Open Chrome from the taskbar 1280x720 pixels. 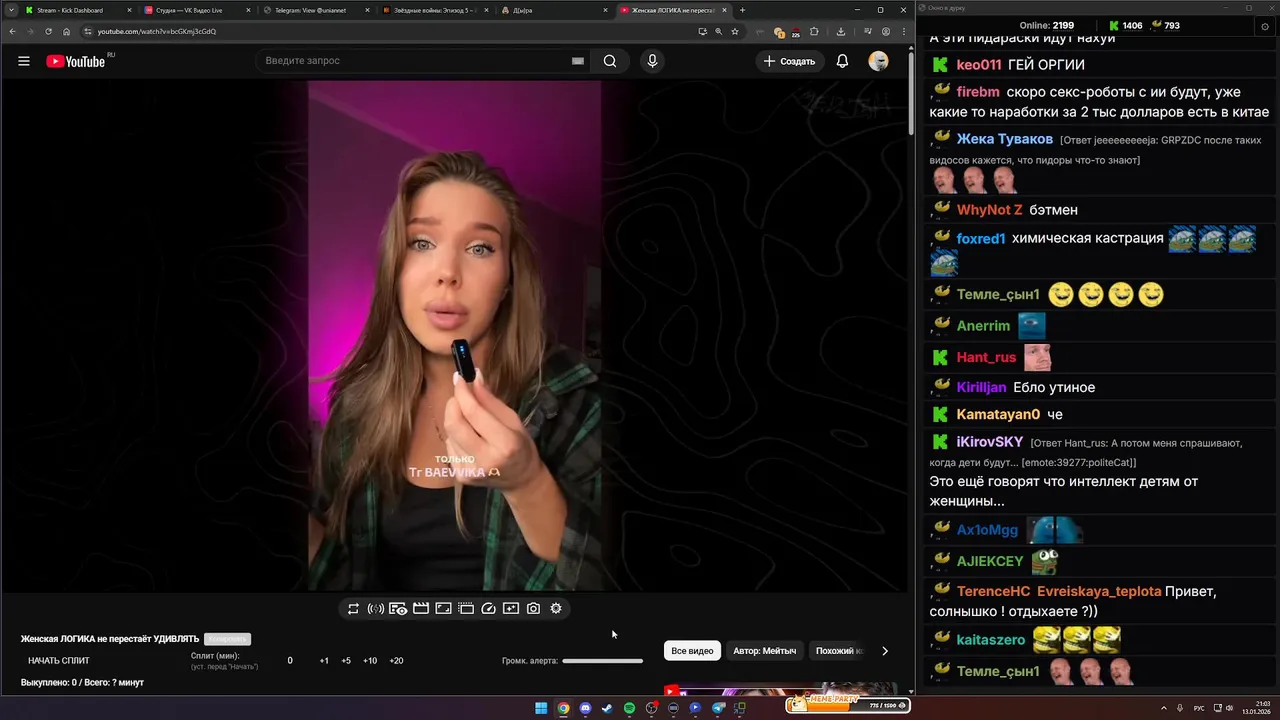click(563, 708)
